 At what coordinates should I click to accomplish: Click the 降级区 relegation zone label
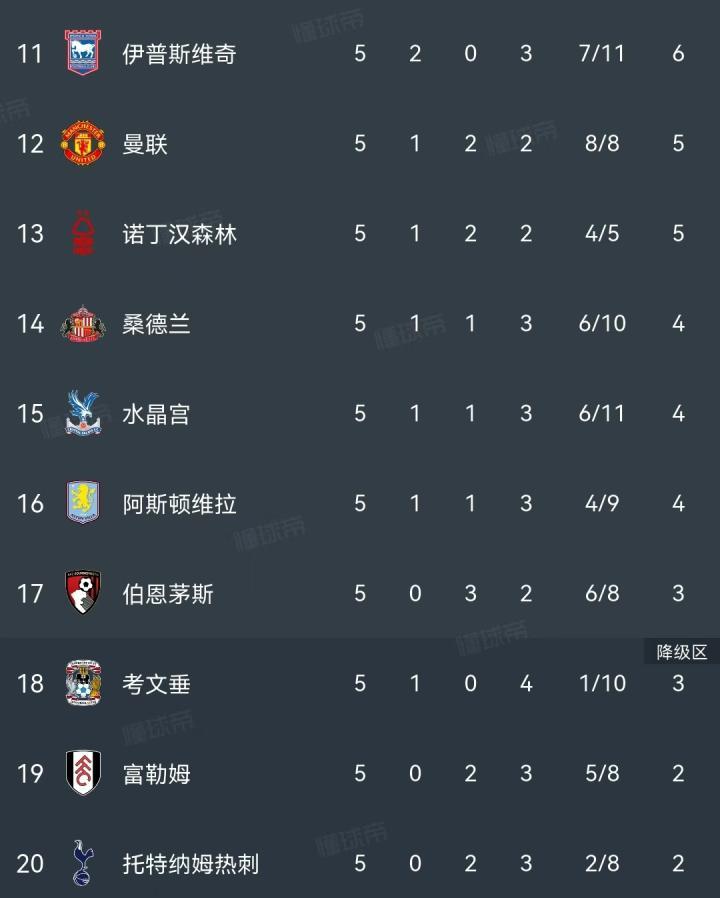pos(682,652)
